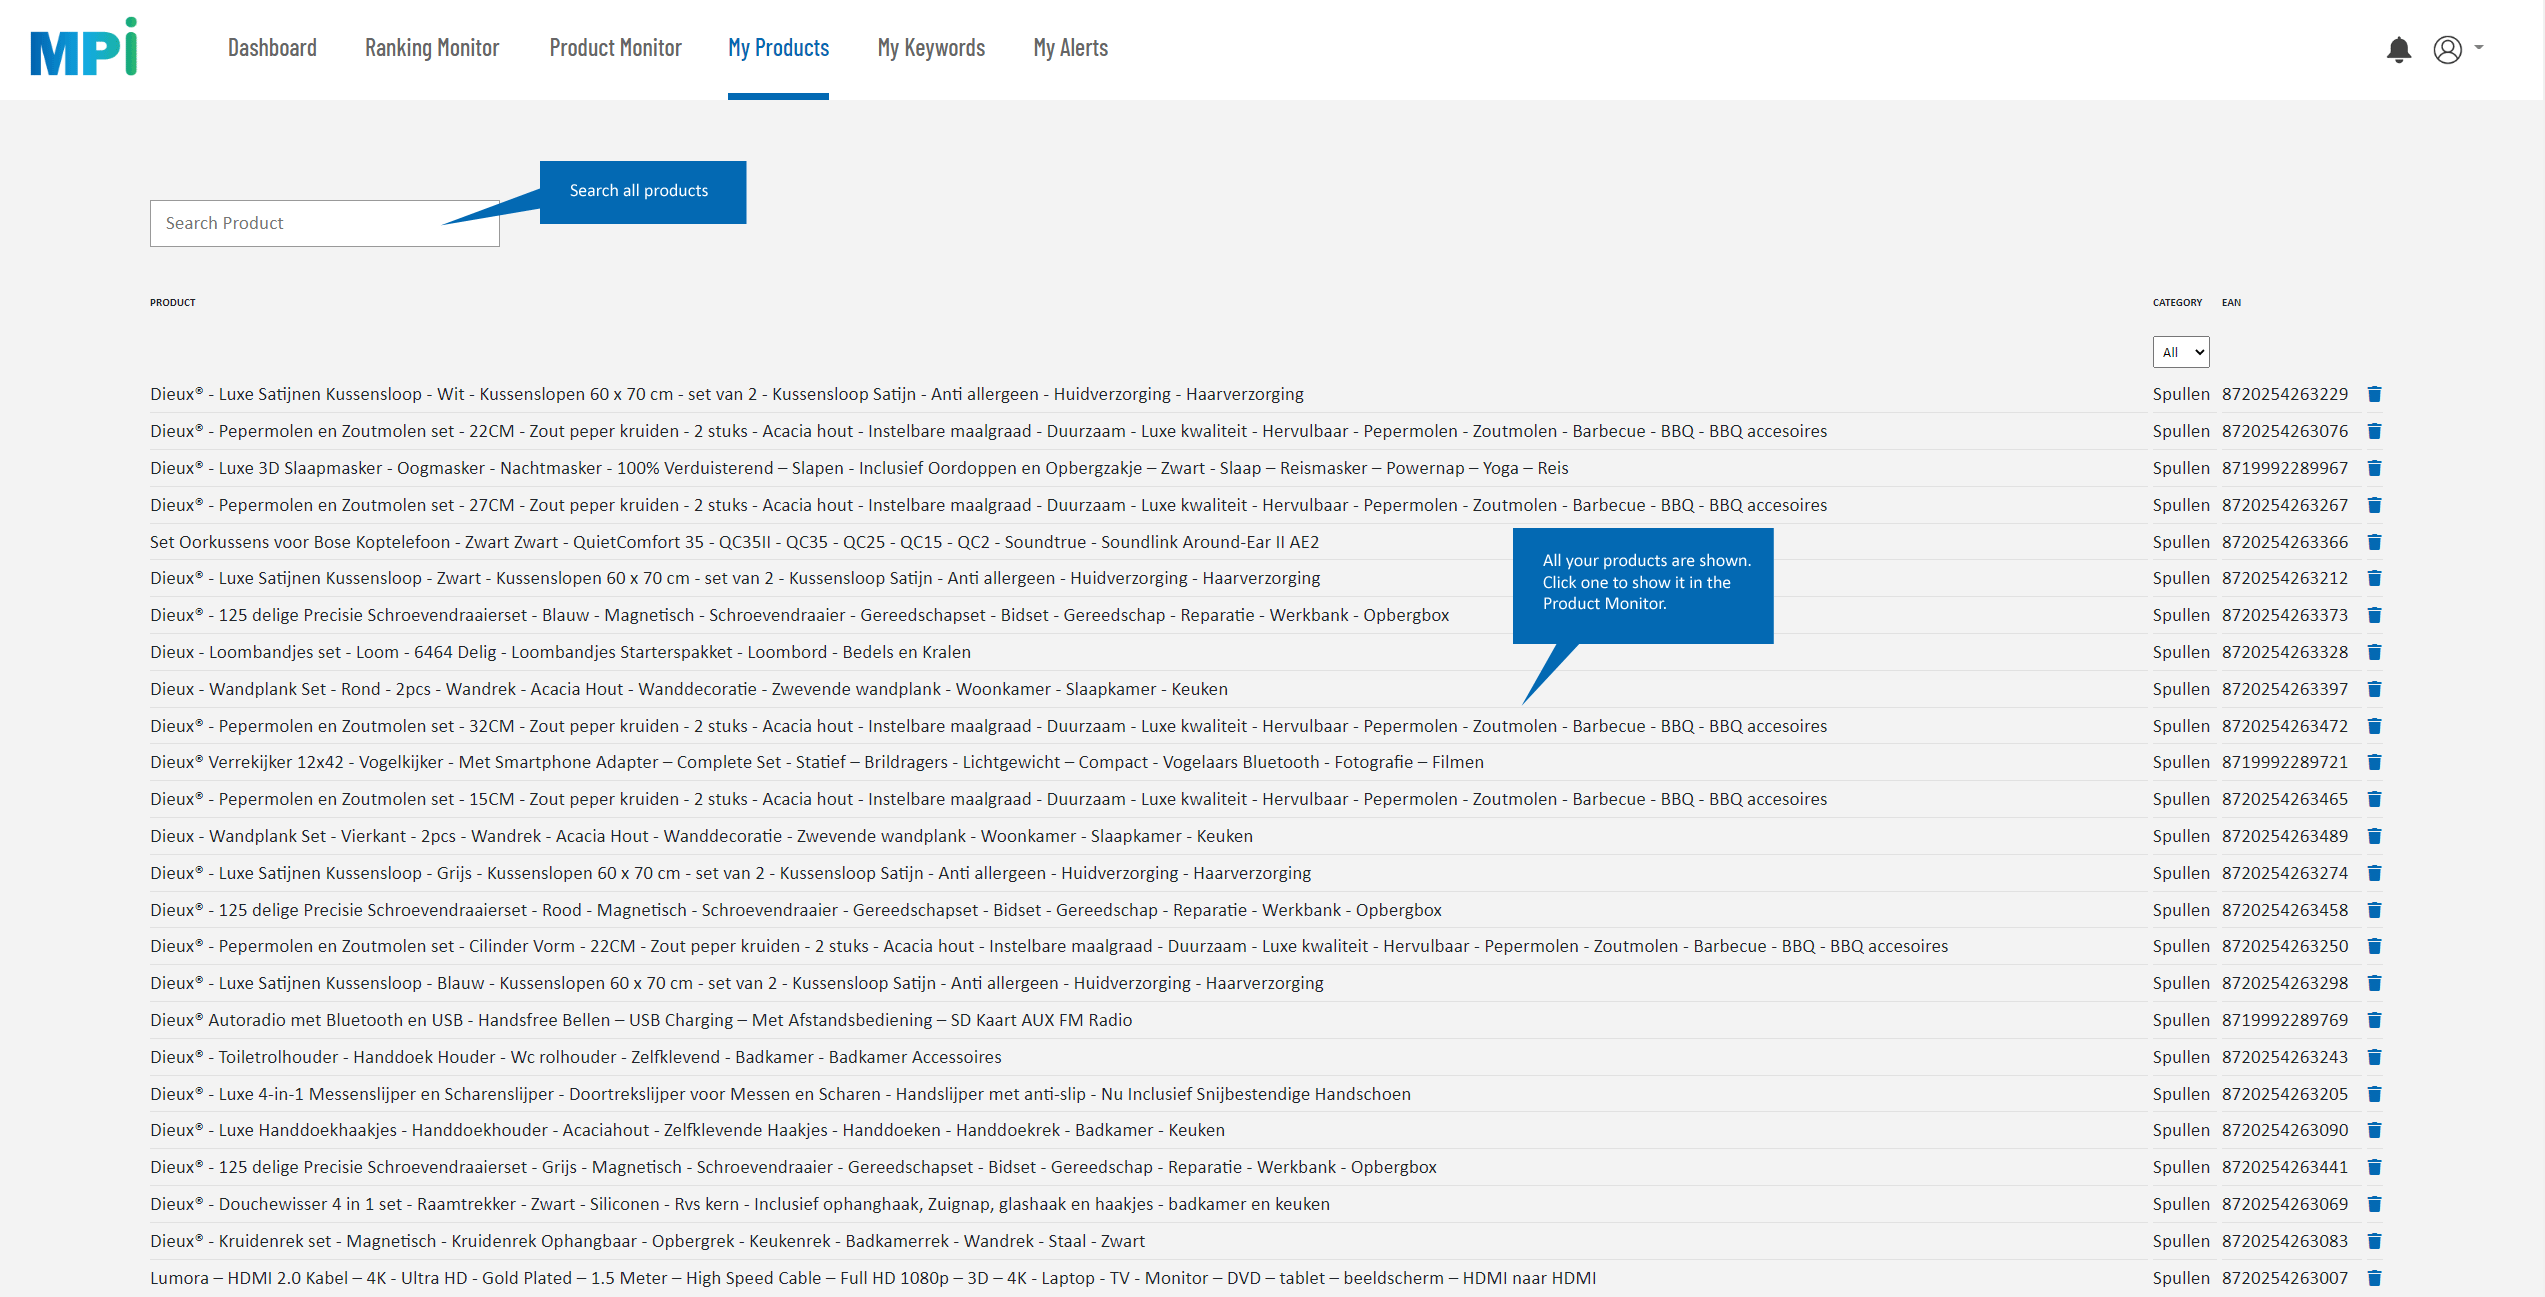Delete the Luxe Handdoekhaakjes product

pos(2374,1130)
